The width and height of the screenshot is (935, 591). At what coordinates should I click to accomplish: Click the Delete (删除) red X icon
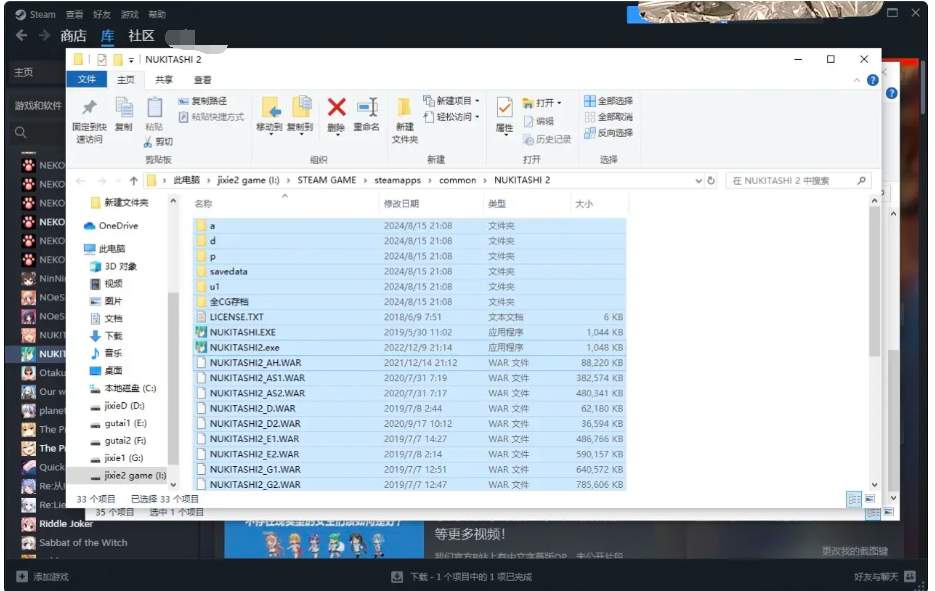336,108
